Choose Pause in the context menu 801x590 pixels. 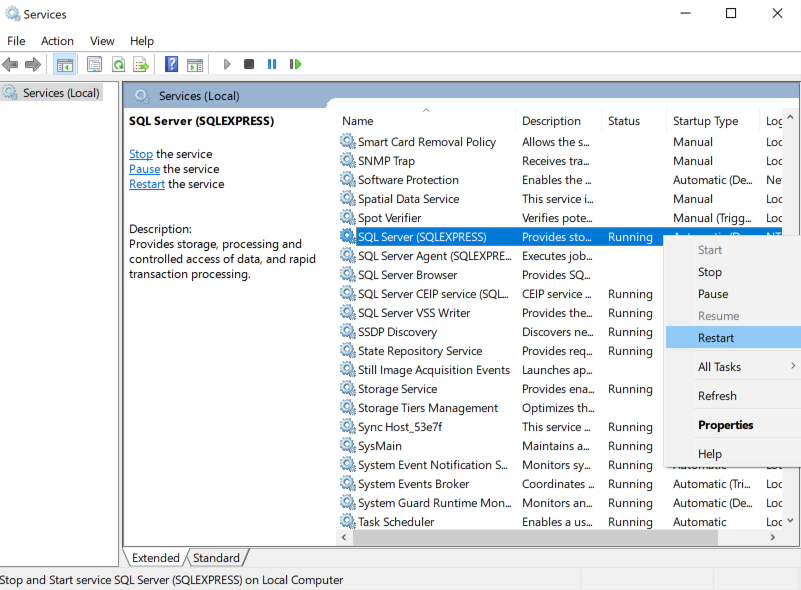click(x=713, y=294)
